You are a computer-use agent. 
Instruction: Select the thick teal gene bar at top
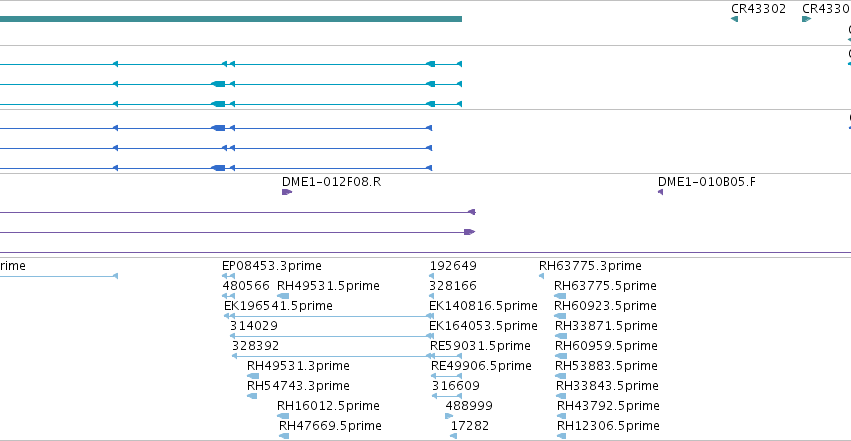231,19
